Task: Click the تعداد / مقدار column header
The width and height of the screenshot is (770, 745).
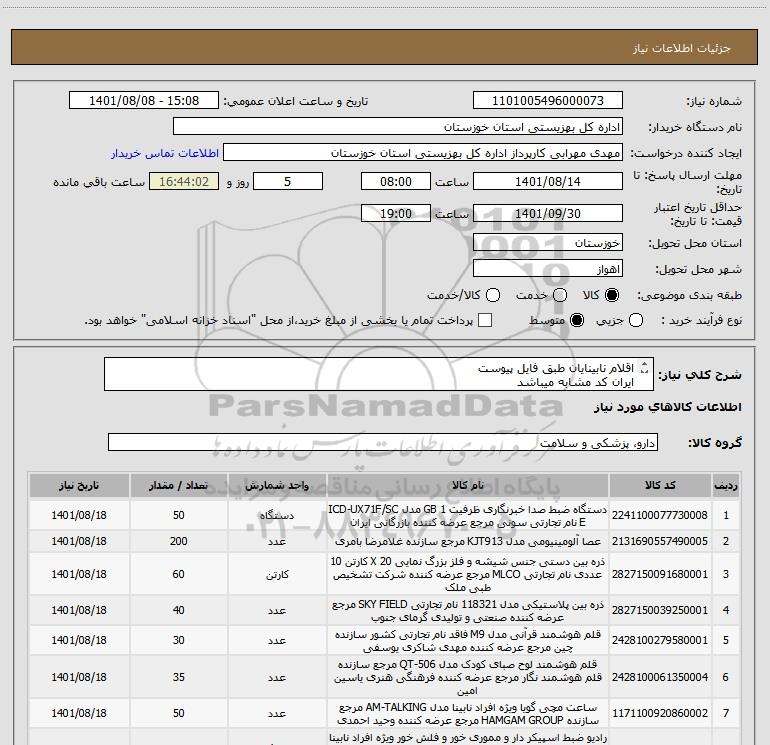Action: pos(178,486)
